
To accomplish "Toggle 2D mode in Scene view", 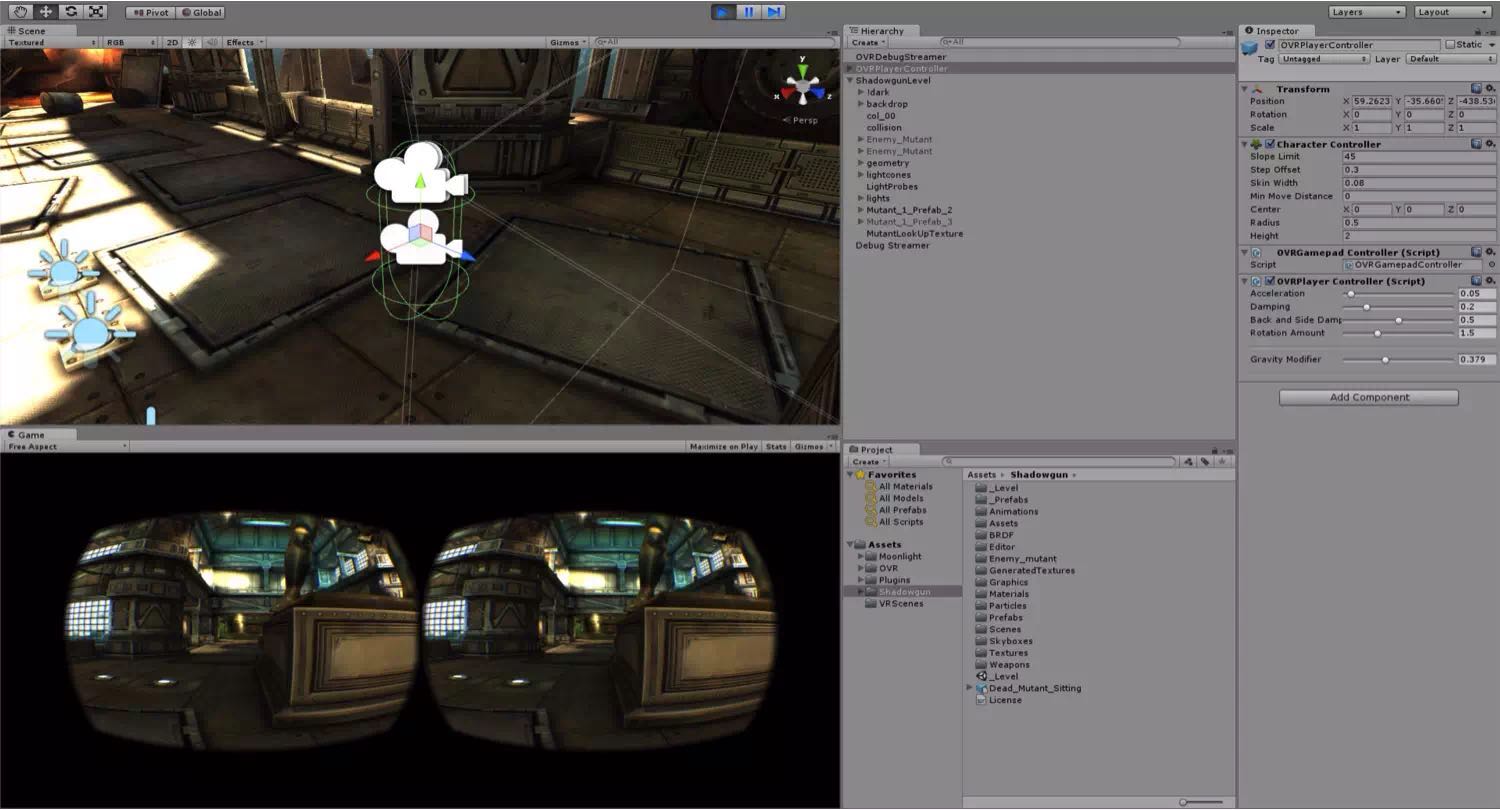I will (172, 43).
